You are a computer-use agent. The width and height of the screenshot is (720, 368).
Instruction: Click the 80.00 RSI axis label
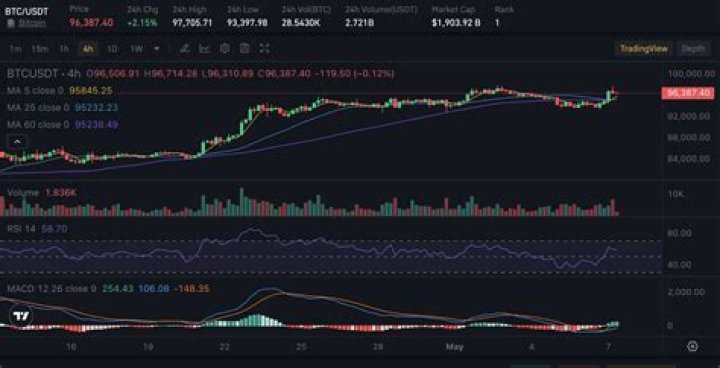click(680, 233)
